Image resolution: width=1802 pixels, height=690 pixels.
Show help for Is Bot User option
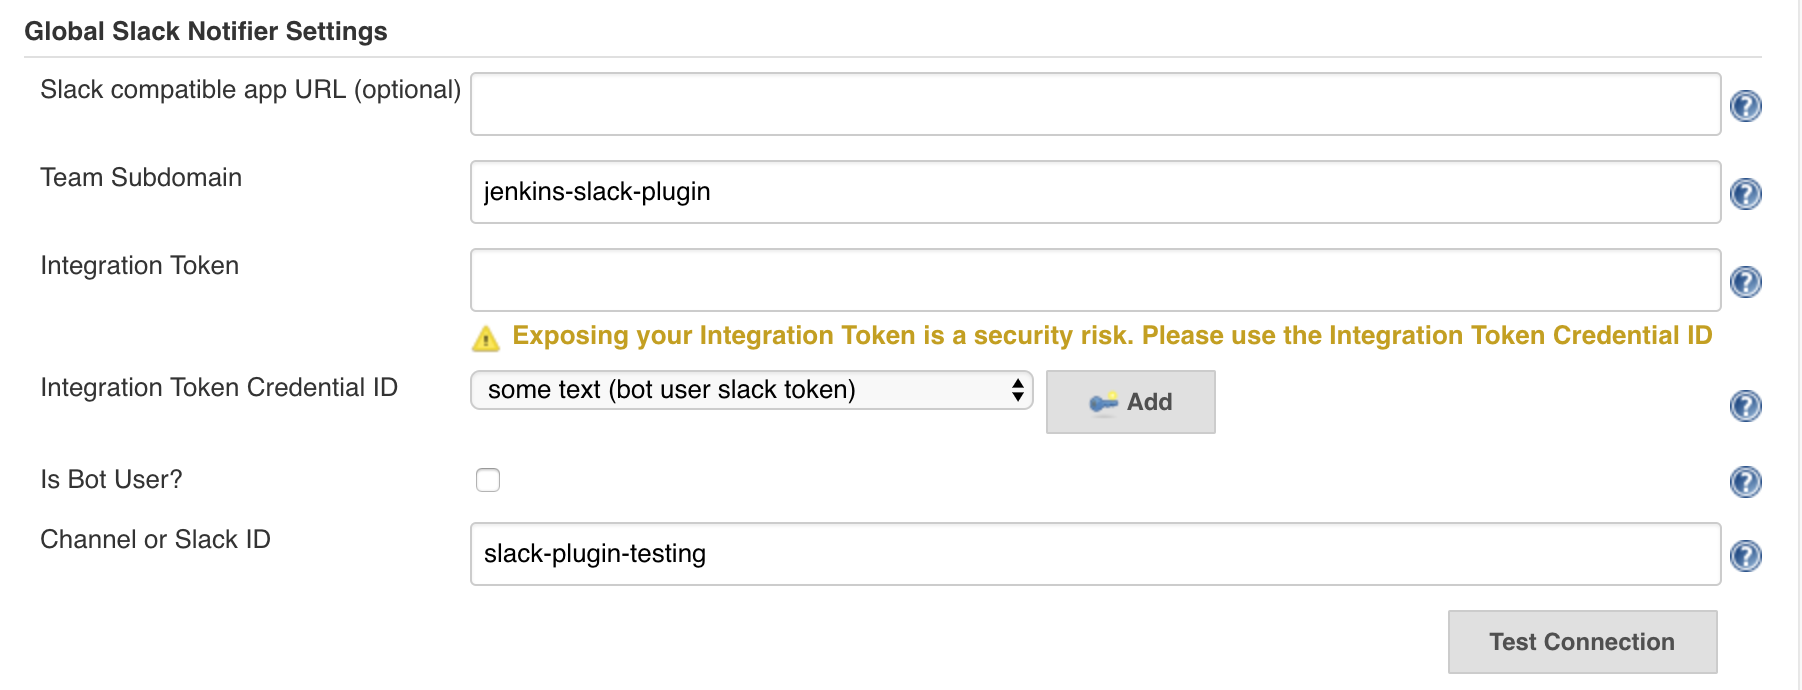(x=1745, y=482)
